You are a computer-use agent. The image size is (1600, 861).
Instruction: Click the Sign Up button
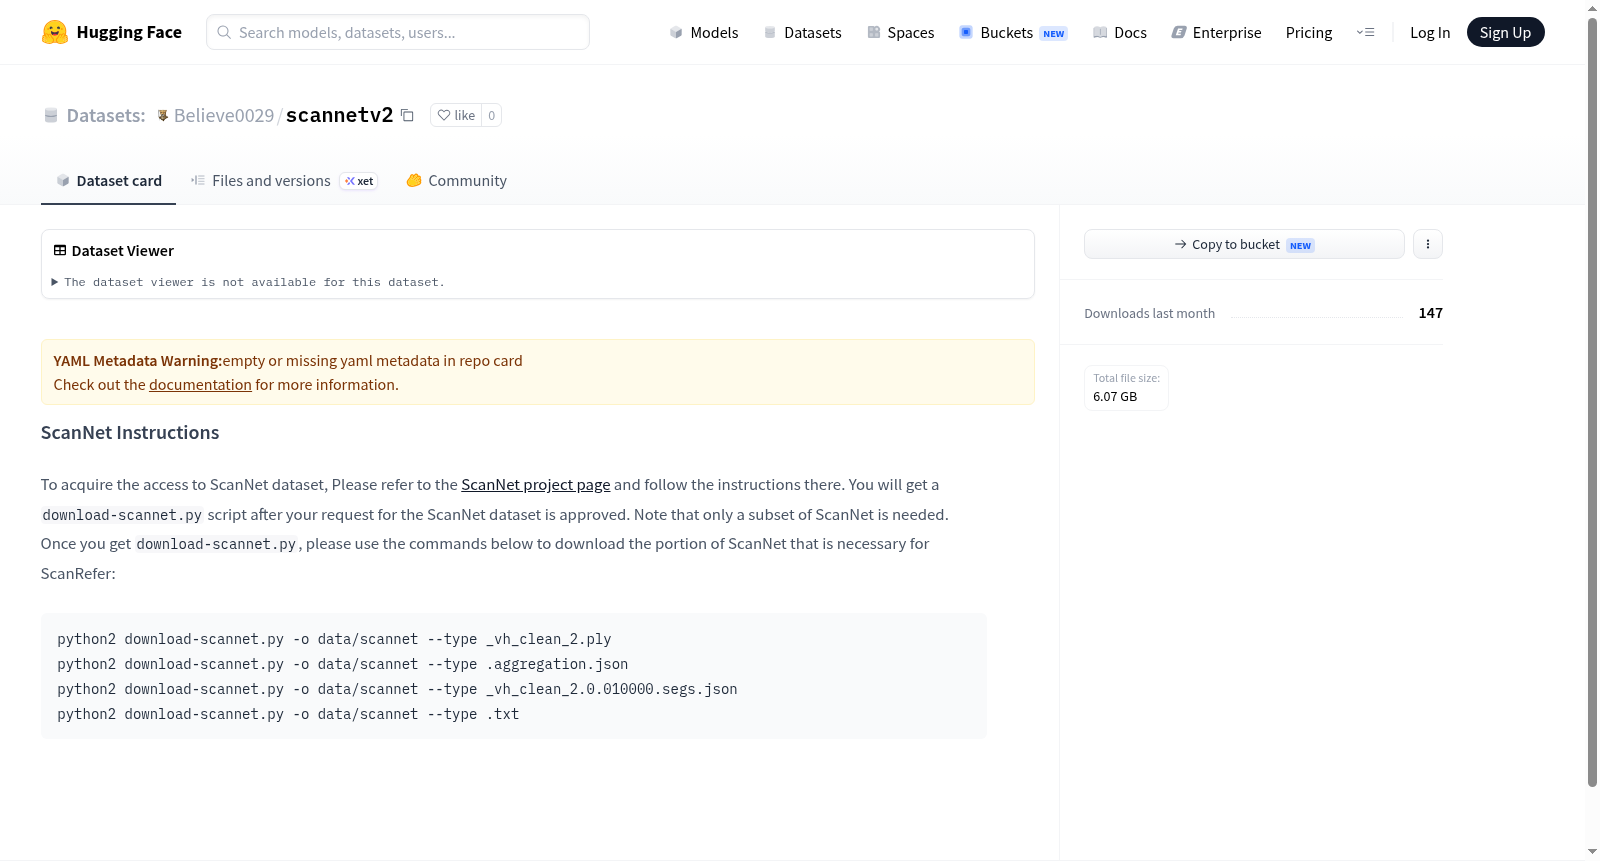pyautogui.click(x=1505, y=32)
